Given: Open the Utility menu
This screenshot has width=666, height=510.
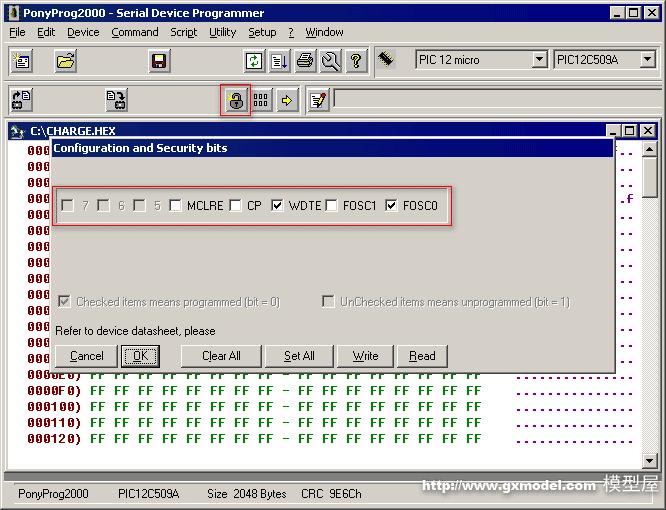Looking at the screenshot, I should pyautogui.click(x=222, y=32).
